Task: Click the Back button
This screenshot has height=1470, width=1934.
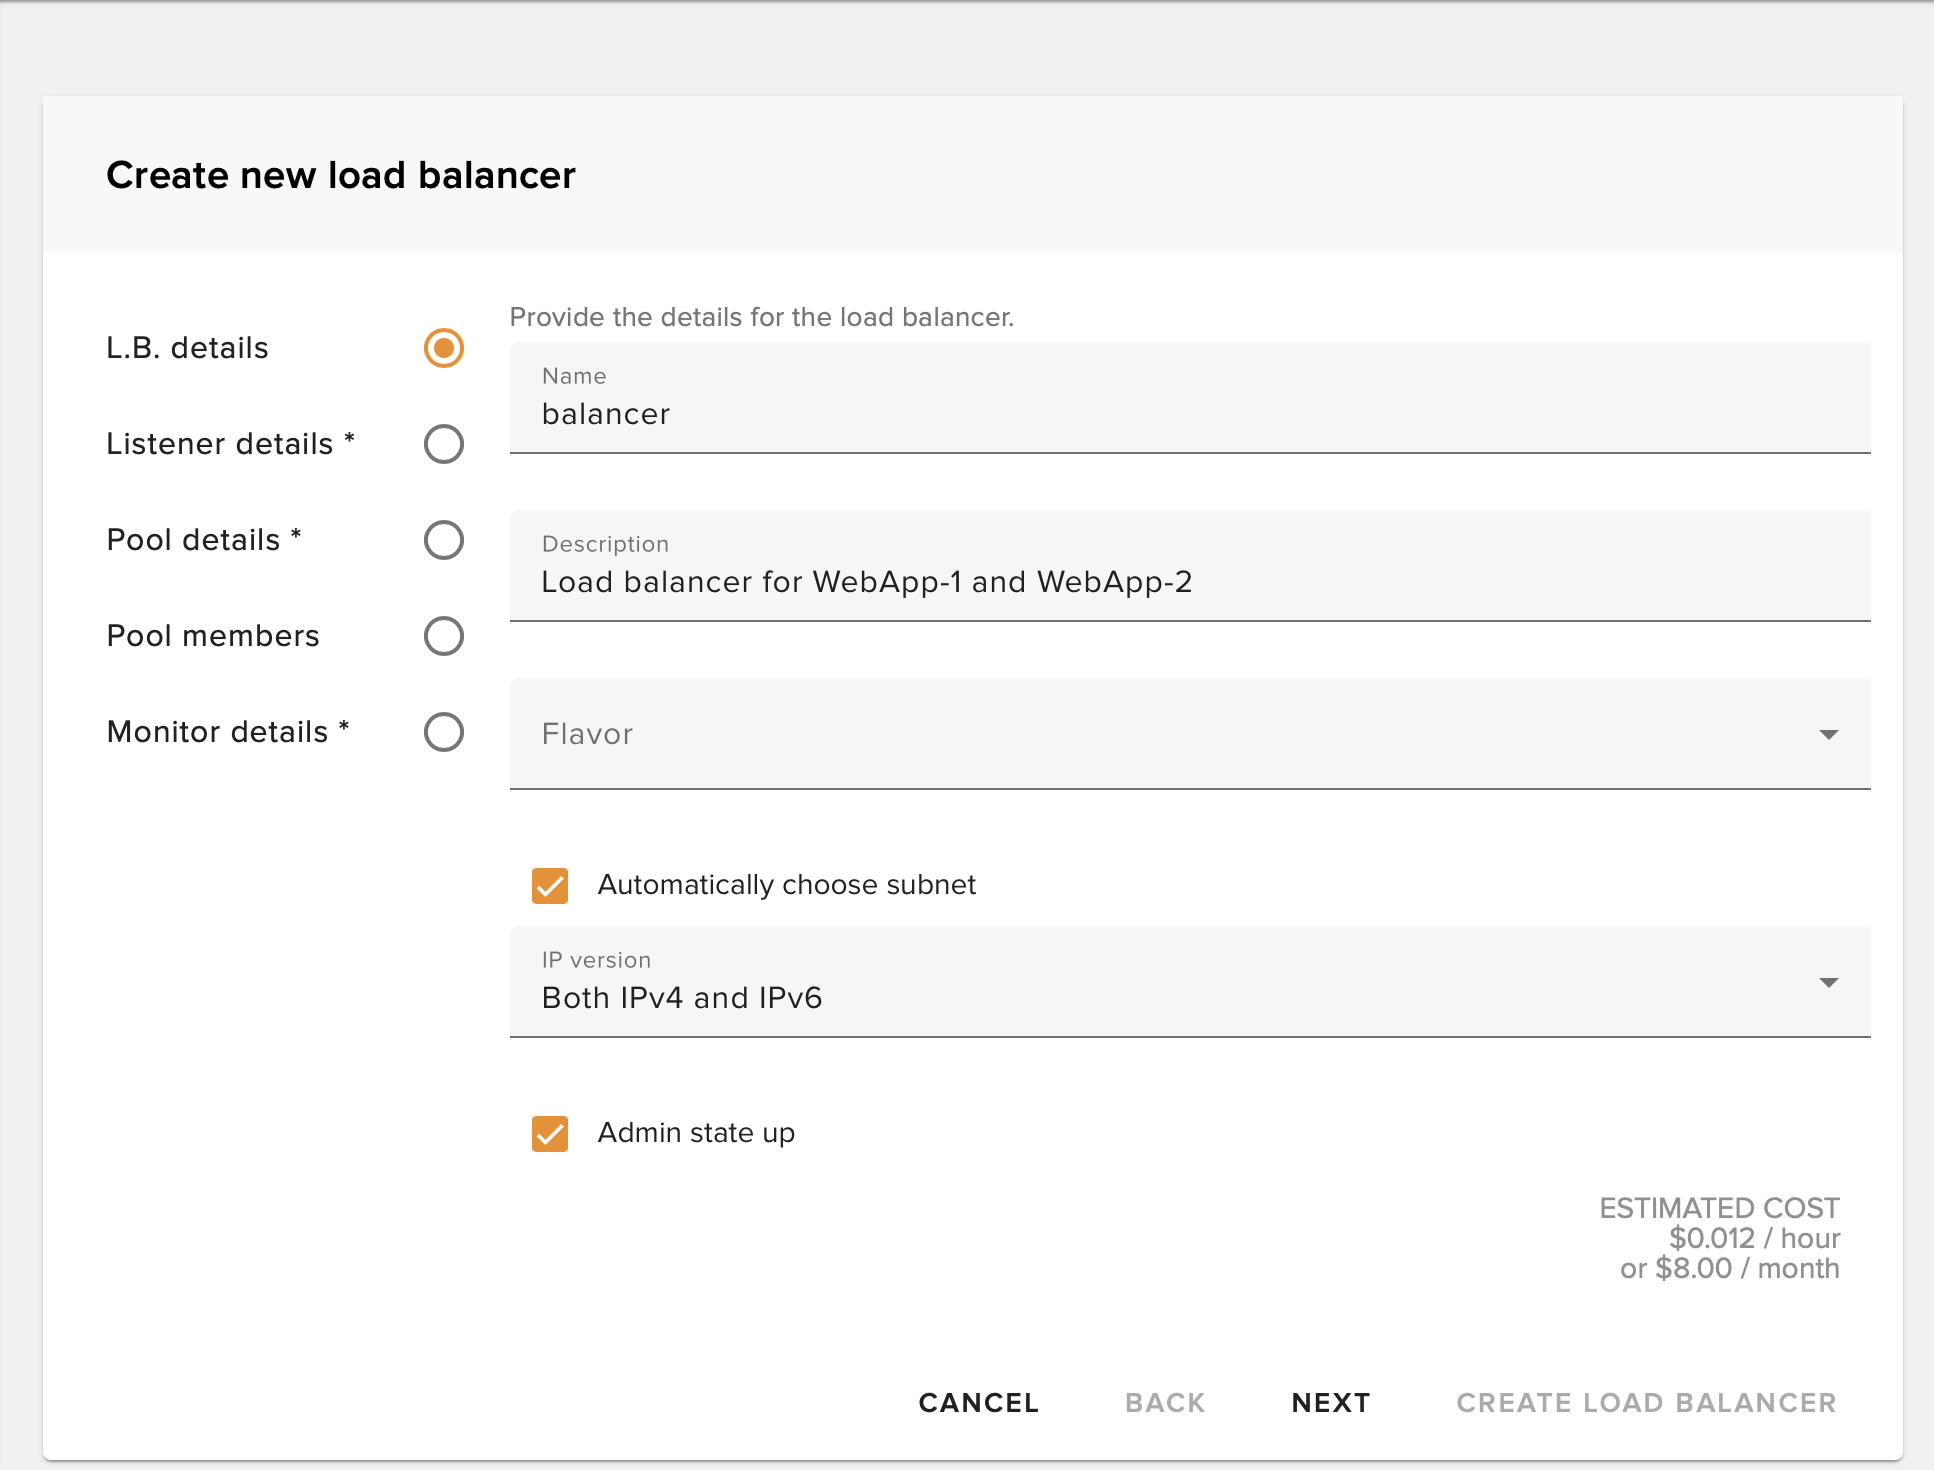Action: [1164, 1402]
